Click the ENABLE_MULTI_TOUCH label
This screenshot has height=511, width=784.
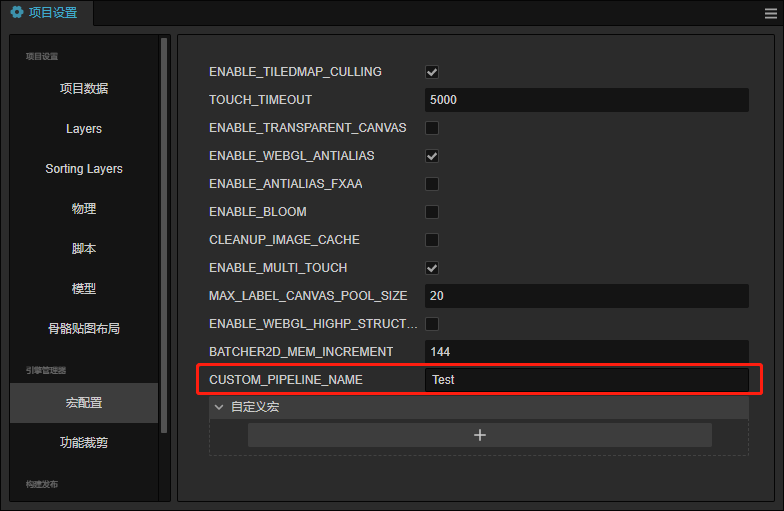point(278,268)
